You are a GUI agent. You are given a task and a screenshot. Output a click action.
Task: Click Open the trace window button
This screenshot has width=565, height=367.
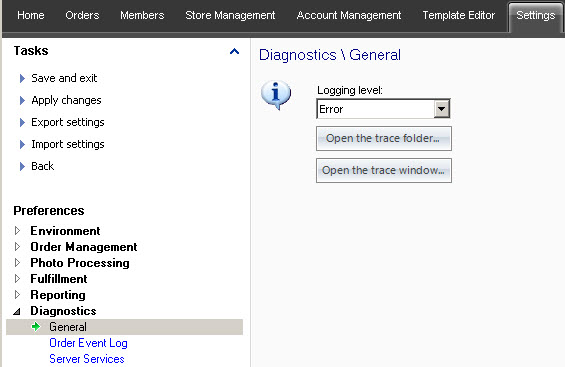(384, 170)
